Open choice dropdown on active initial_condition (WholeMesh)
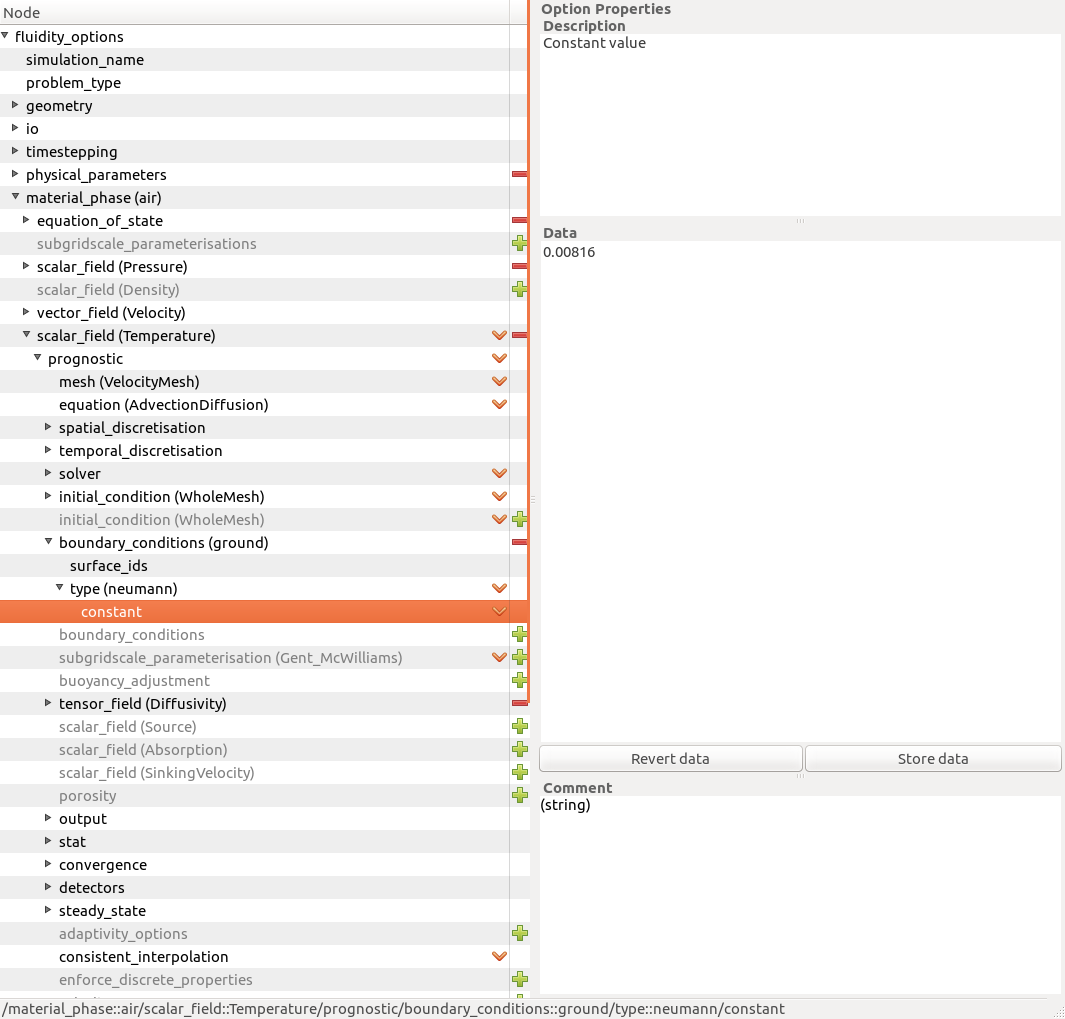The image size is (1065, 1019). point(499,497)
